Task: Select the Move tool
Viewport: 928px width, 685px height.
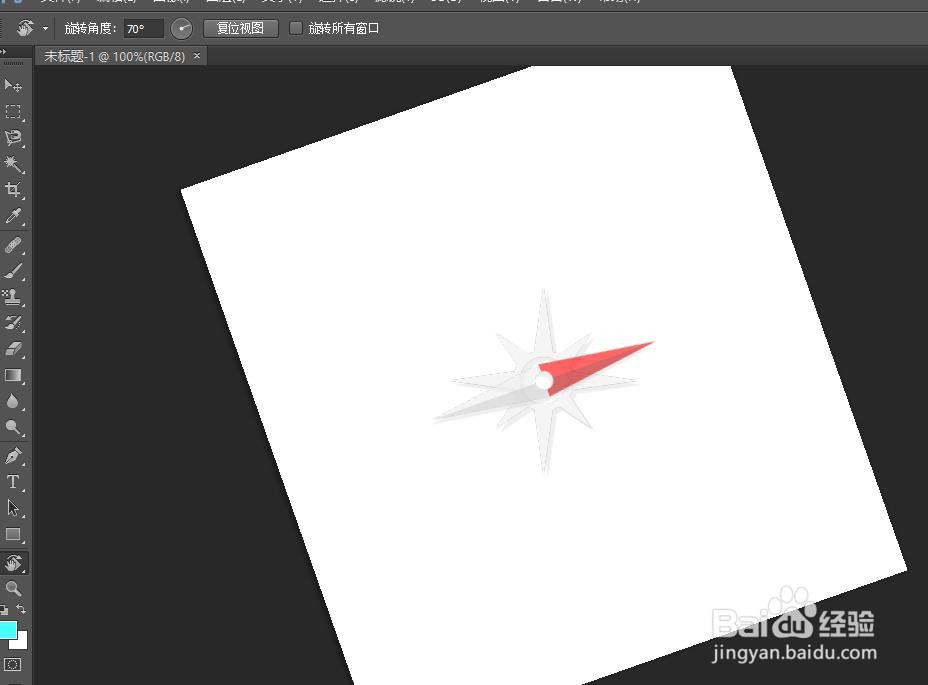Action: pyautogui.click(x=14, y=85)
